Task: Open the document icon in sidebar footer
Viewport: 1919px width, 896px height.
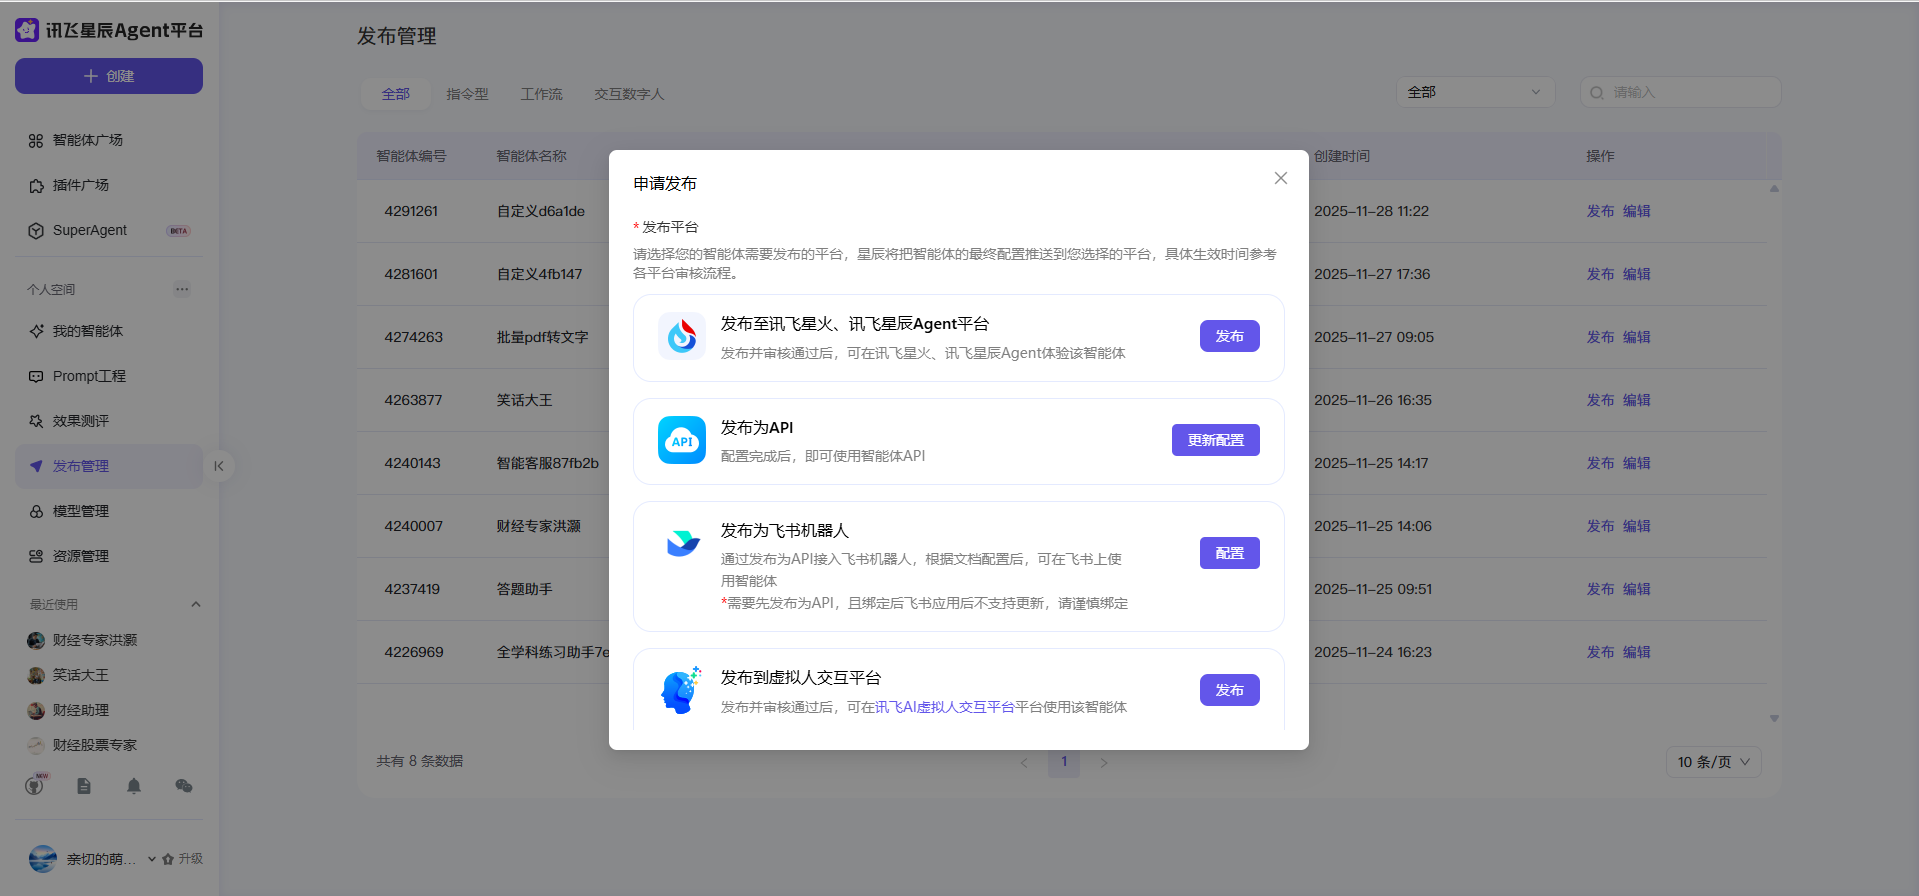Action: pyautogui.click(x=84, y=786)
